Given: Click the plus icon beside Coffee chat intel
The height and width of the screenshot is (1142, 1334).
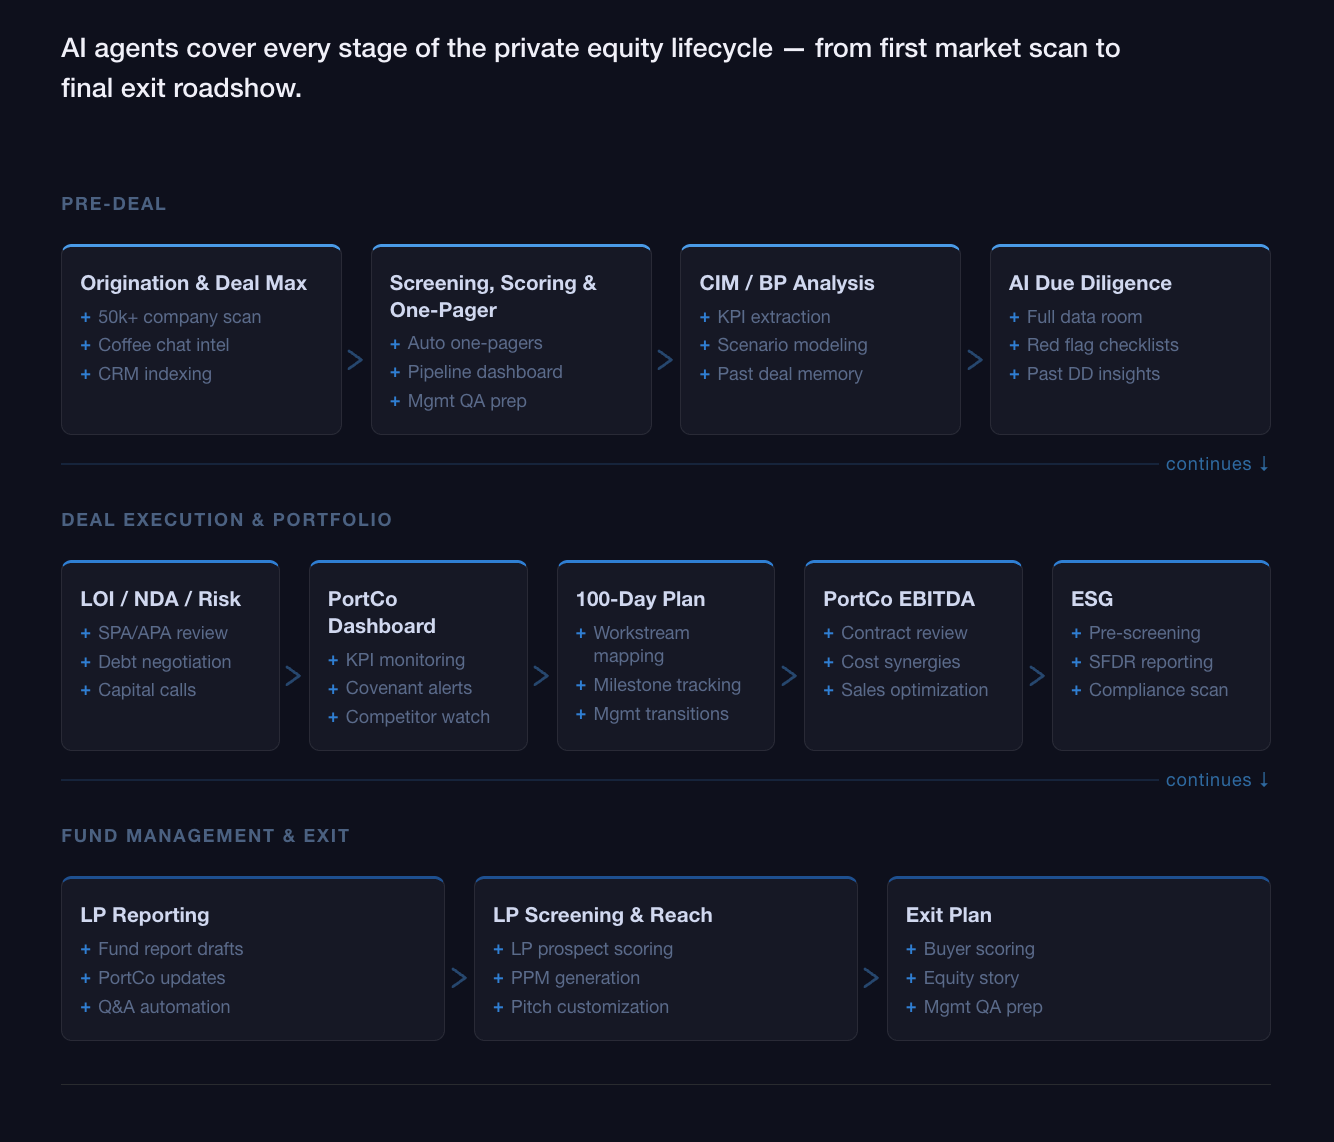Looking at the screenshot, I should point(85,345).
